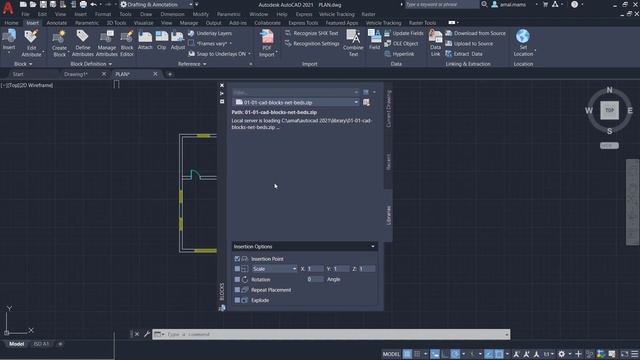Insert an OLE Object
The image size is (640, 360).
pyautogui.click(x=401, y=43)
